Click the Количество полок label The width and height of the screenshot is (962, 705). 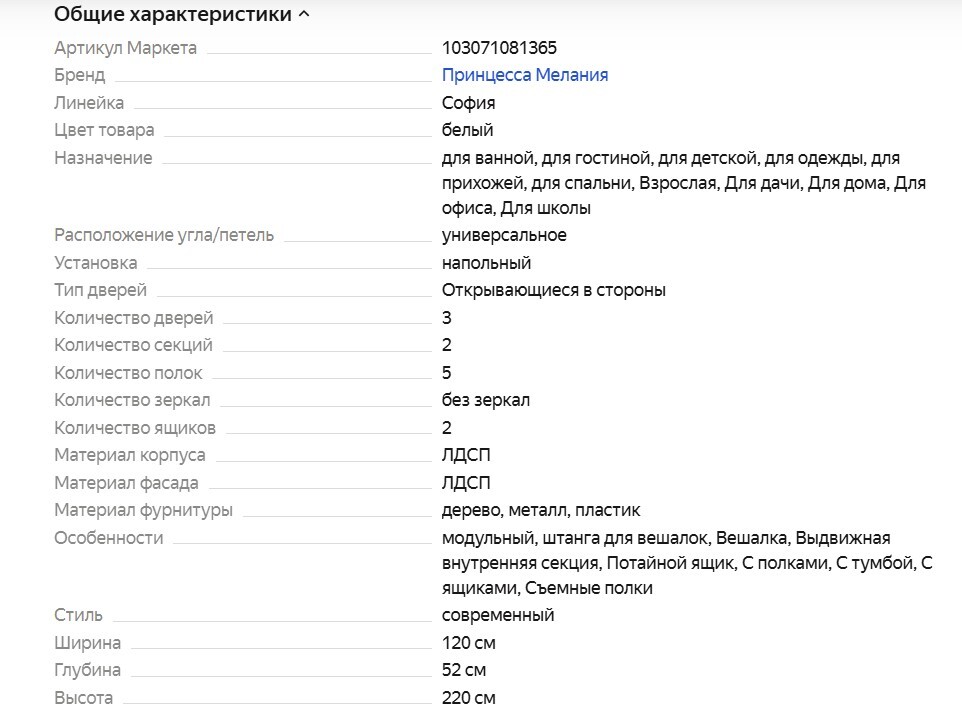(128, 373)
